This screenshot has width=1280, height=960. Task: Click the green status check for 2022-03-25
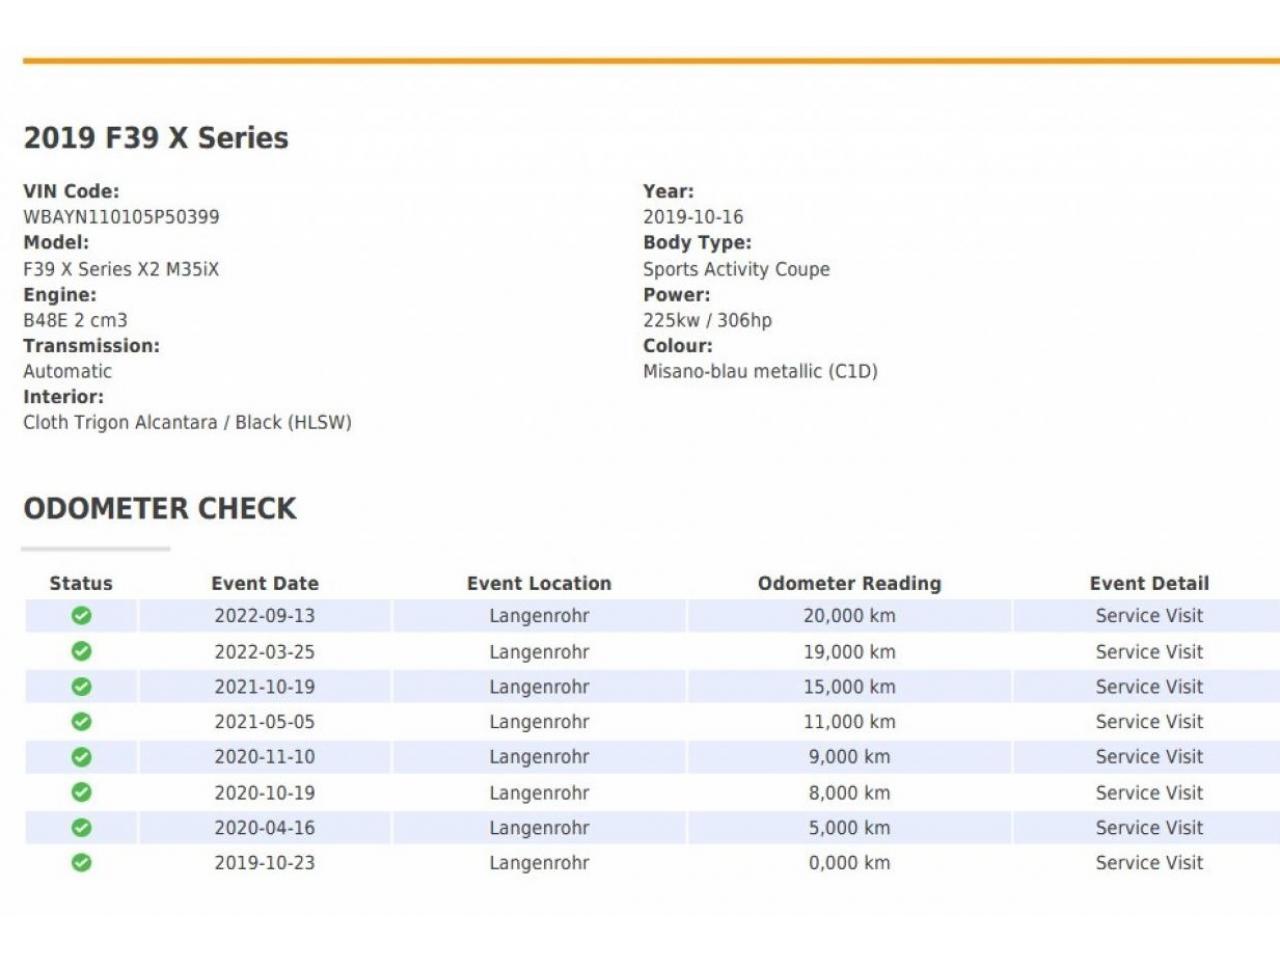(x=82, y=652)
